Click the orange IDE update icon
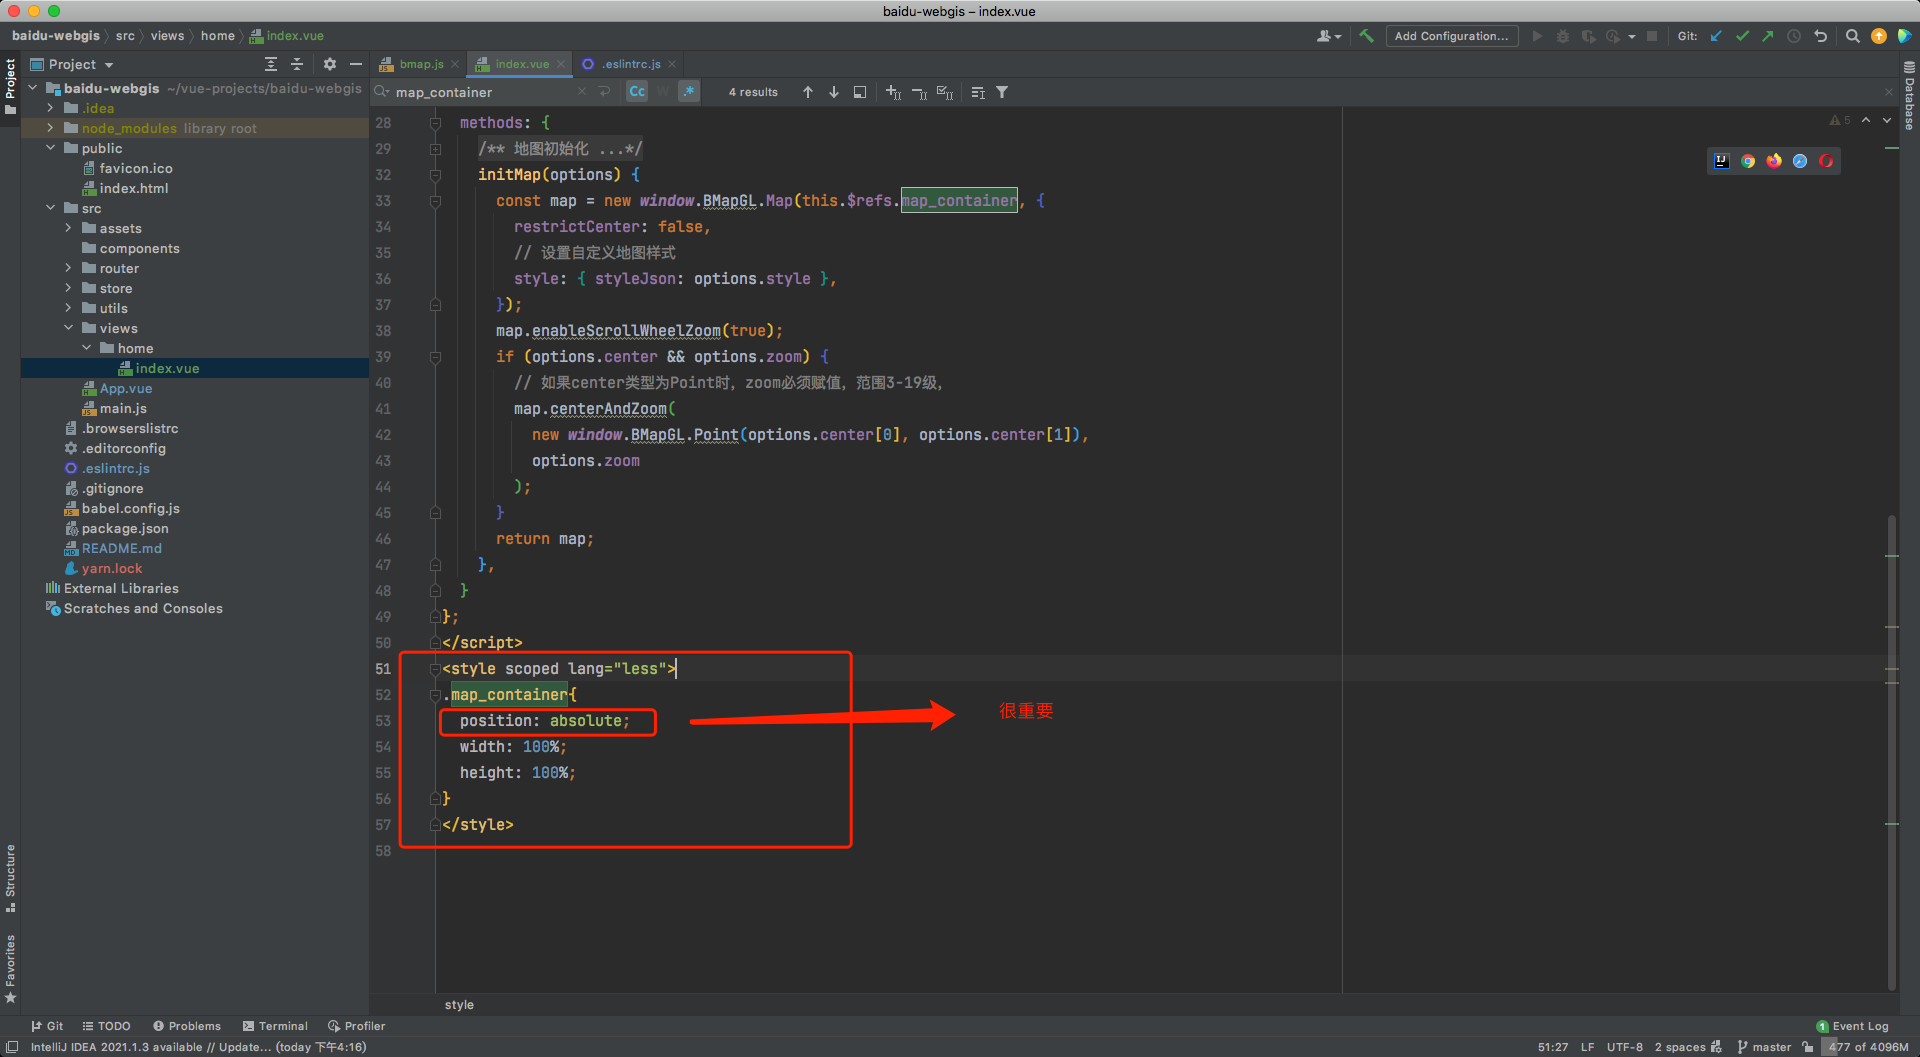The height and width of the screenshot is (1057, 1920). [1879, 36]
